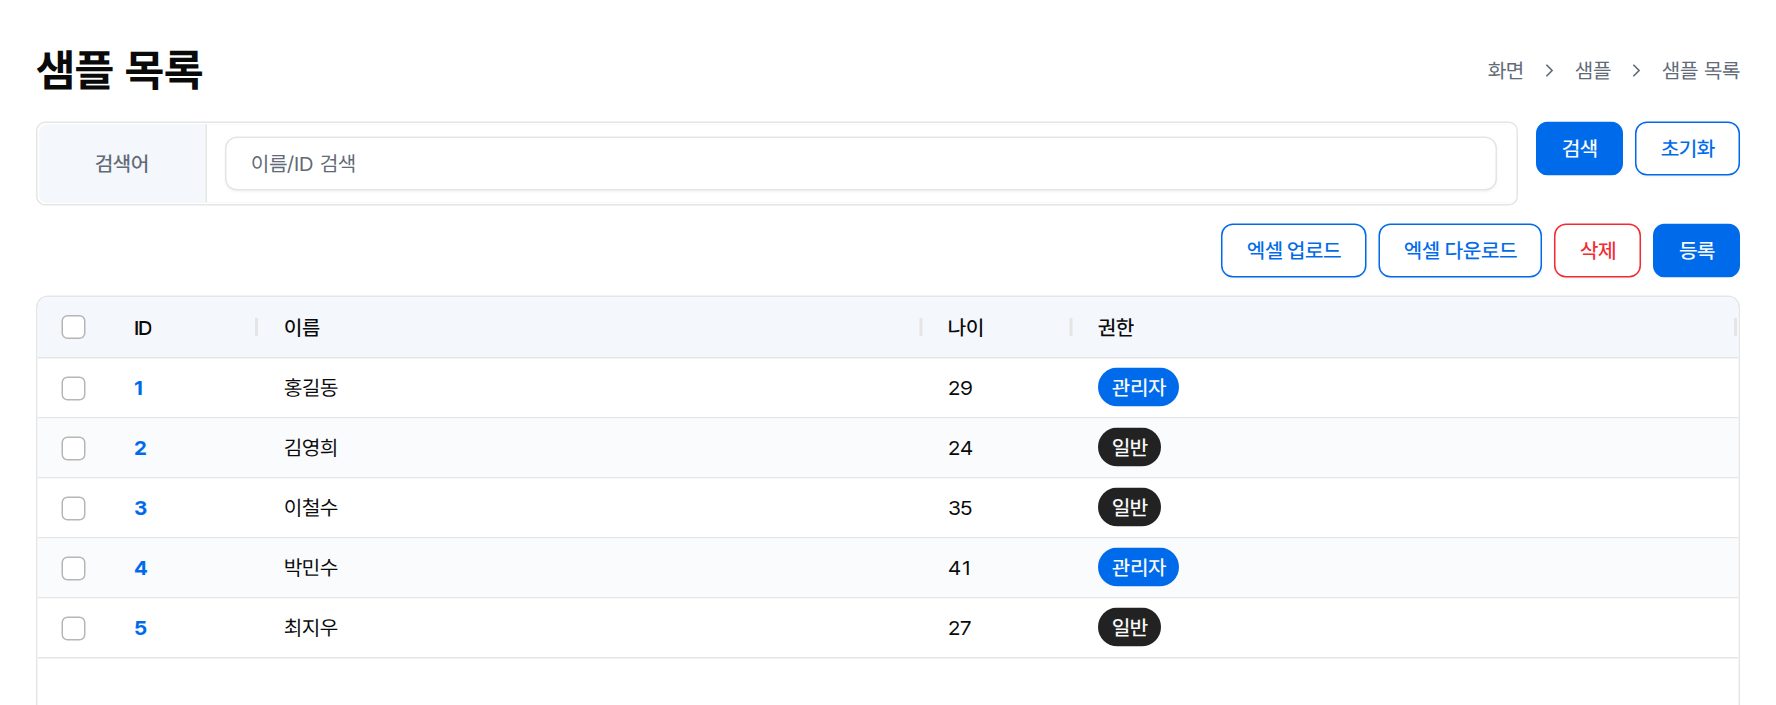This screenshot has height=705, width=1776.
Task: Select all rows with header checkbox
Action: [x=73, y=327]
